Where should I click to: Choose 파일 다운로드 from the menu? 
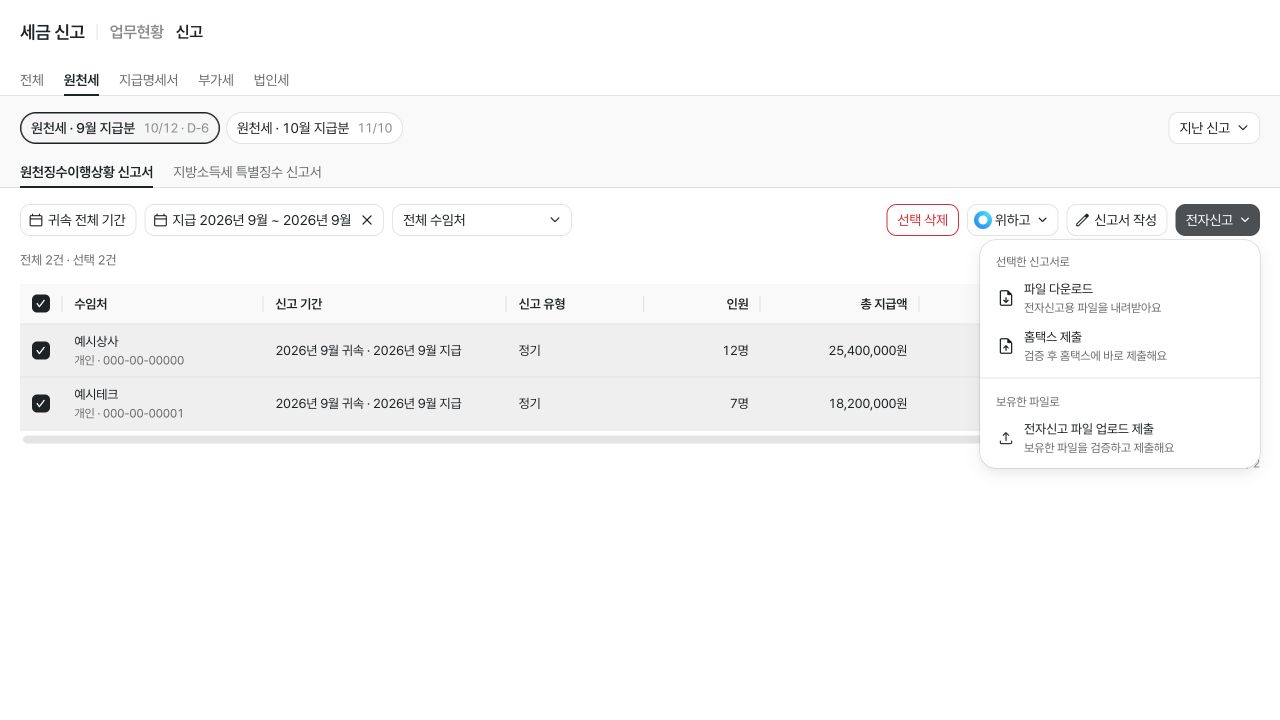pyautogui.click(x=1120, y=298)
